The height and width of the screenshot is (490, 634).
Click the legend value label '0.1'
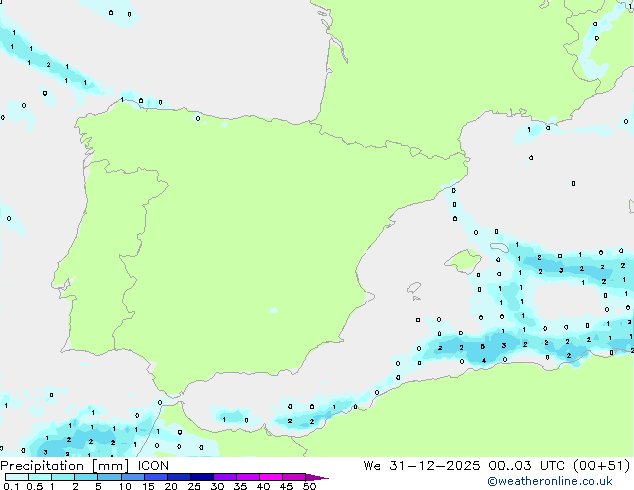point(11,486)
